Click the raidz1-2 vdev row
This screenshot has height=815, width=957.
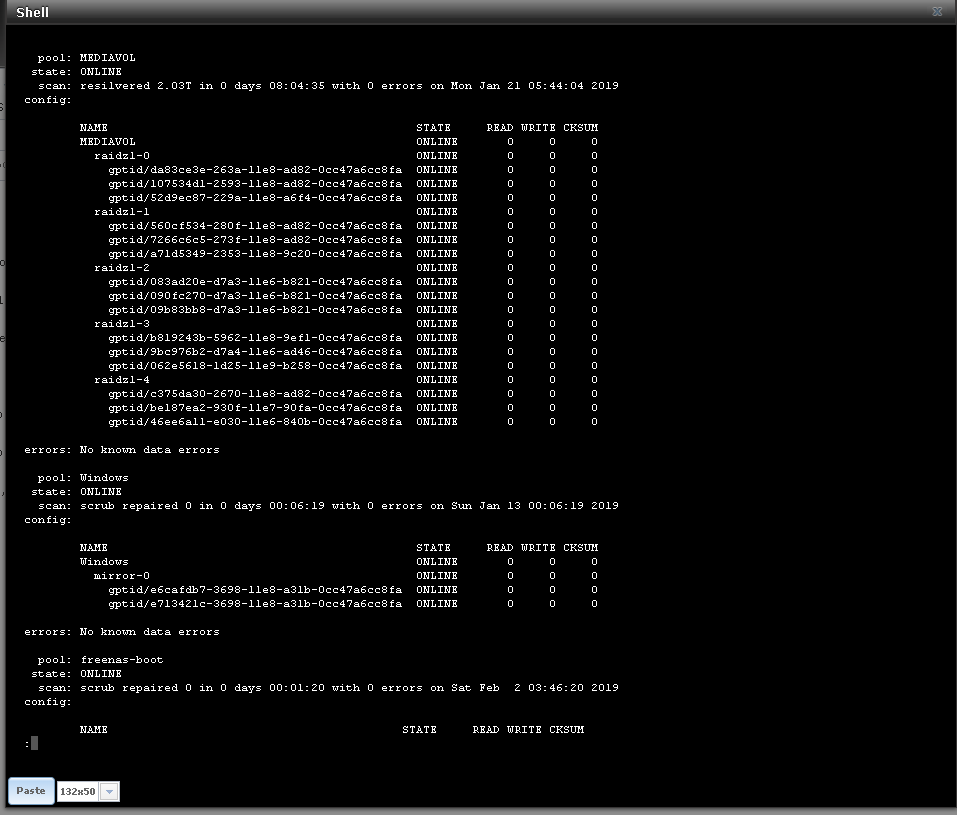pos(345,268)
